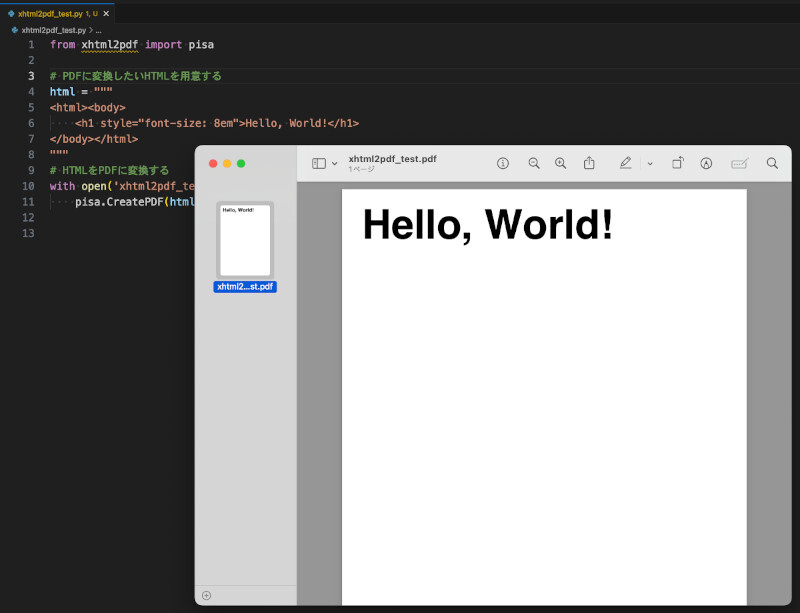
Task: Add a page using sidebar plus button
Action: (206, 595)
